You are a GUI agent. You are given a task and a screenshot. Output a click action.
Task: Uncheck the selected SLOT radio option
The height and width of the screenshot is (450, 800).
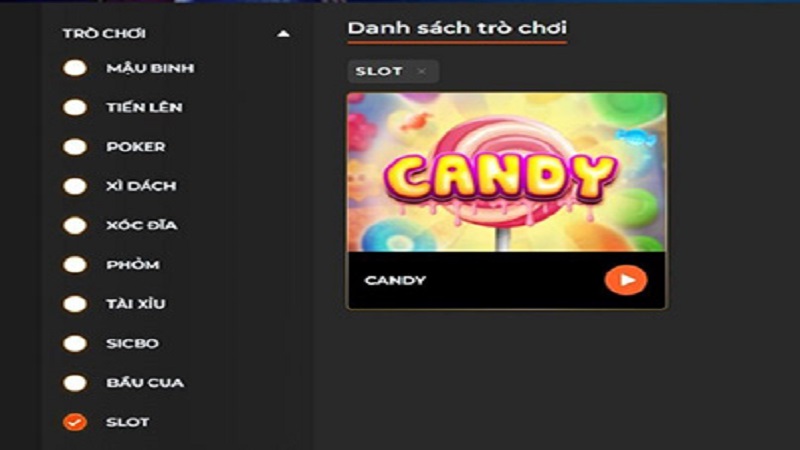(x=75, y=422)
